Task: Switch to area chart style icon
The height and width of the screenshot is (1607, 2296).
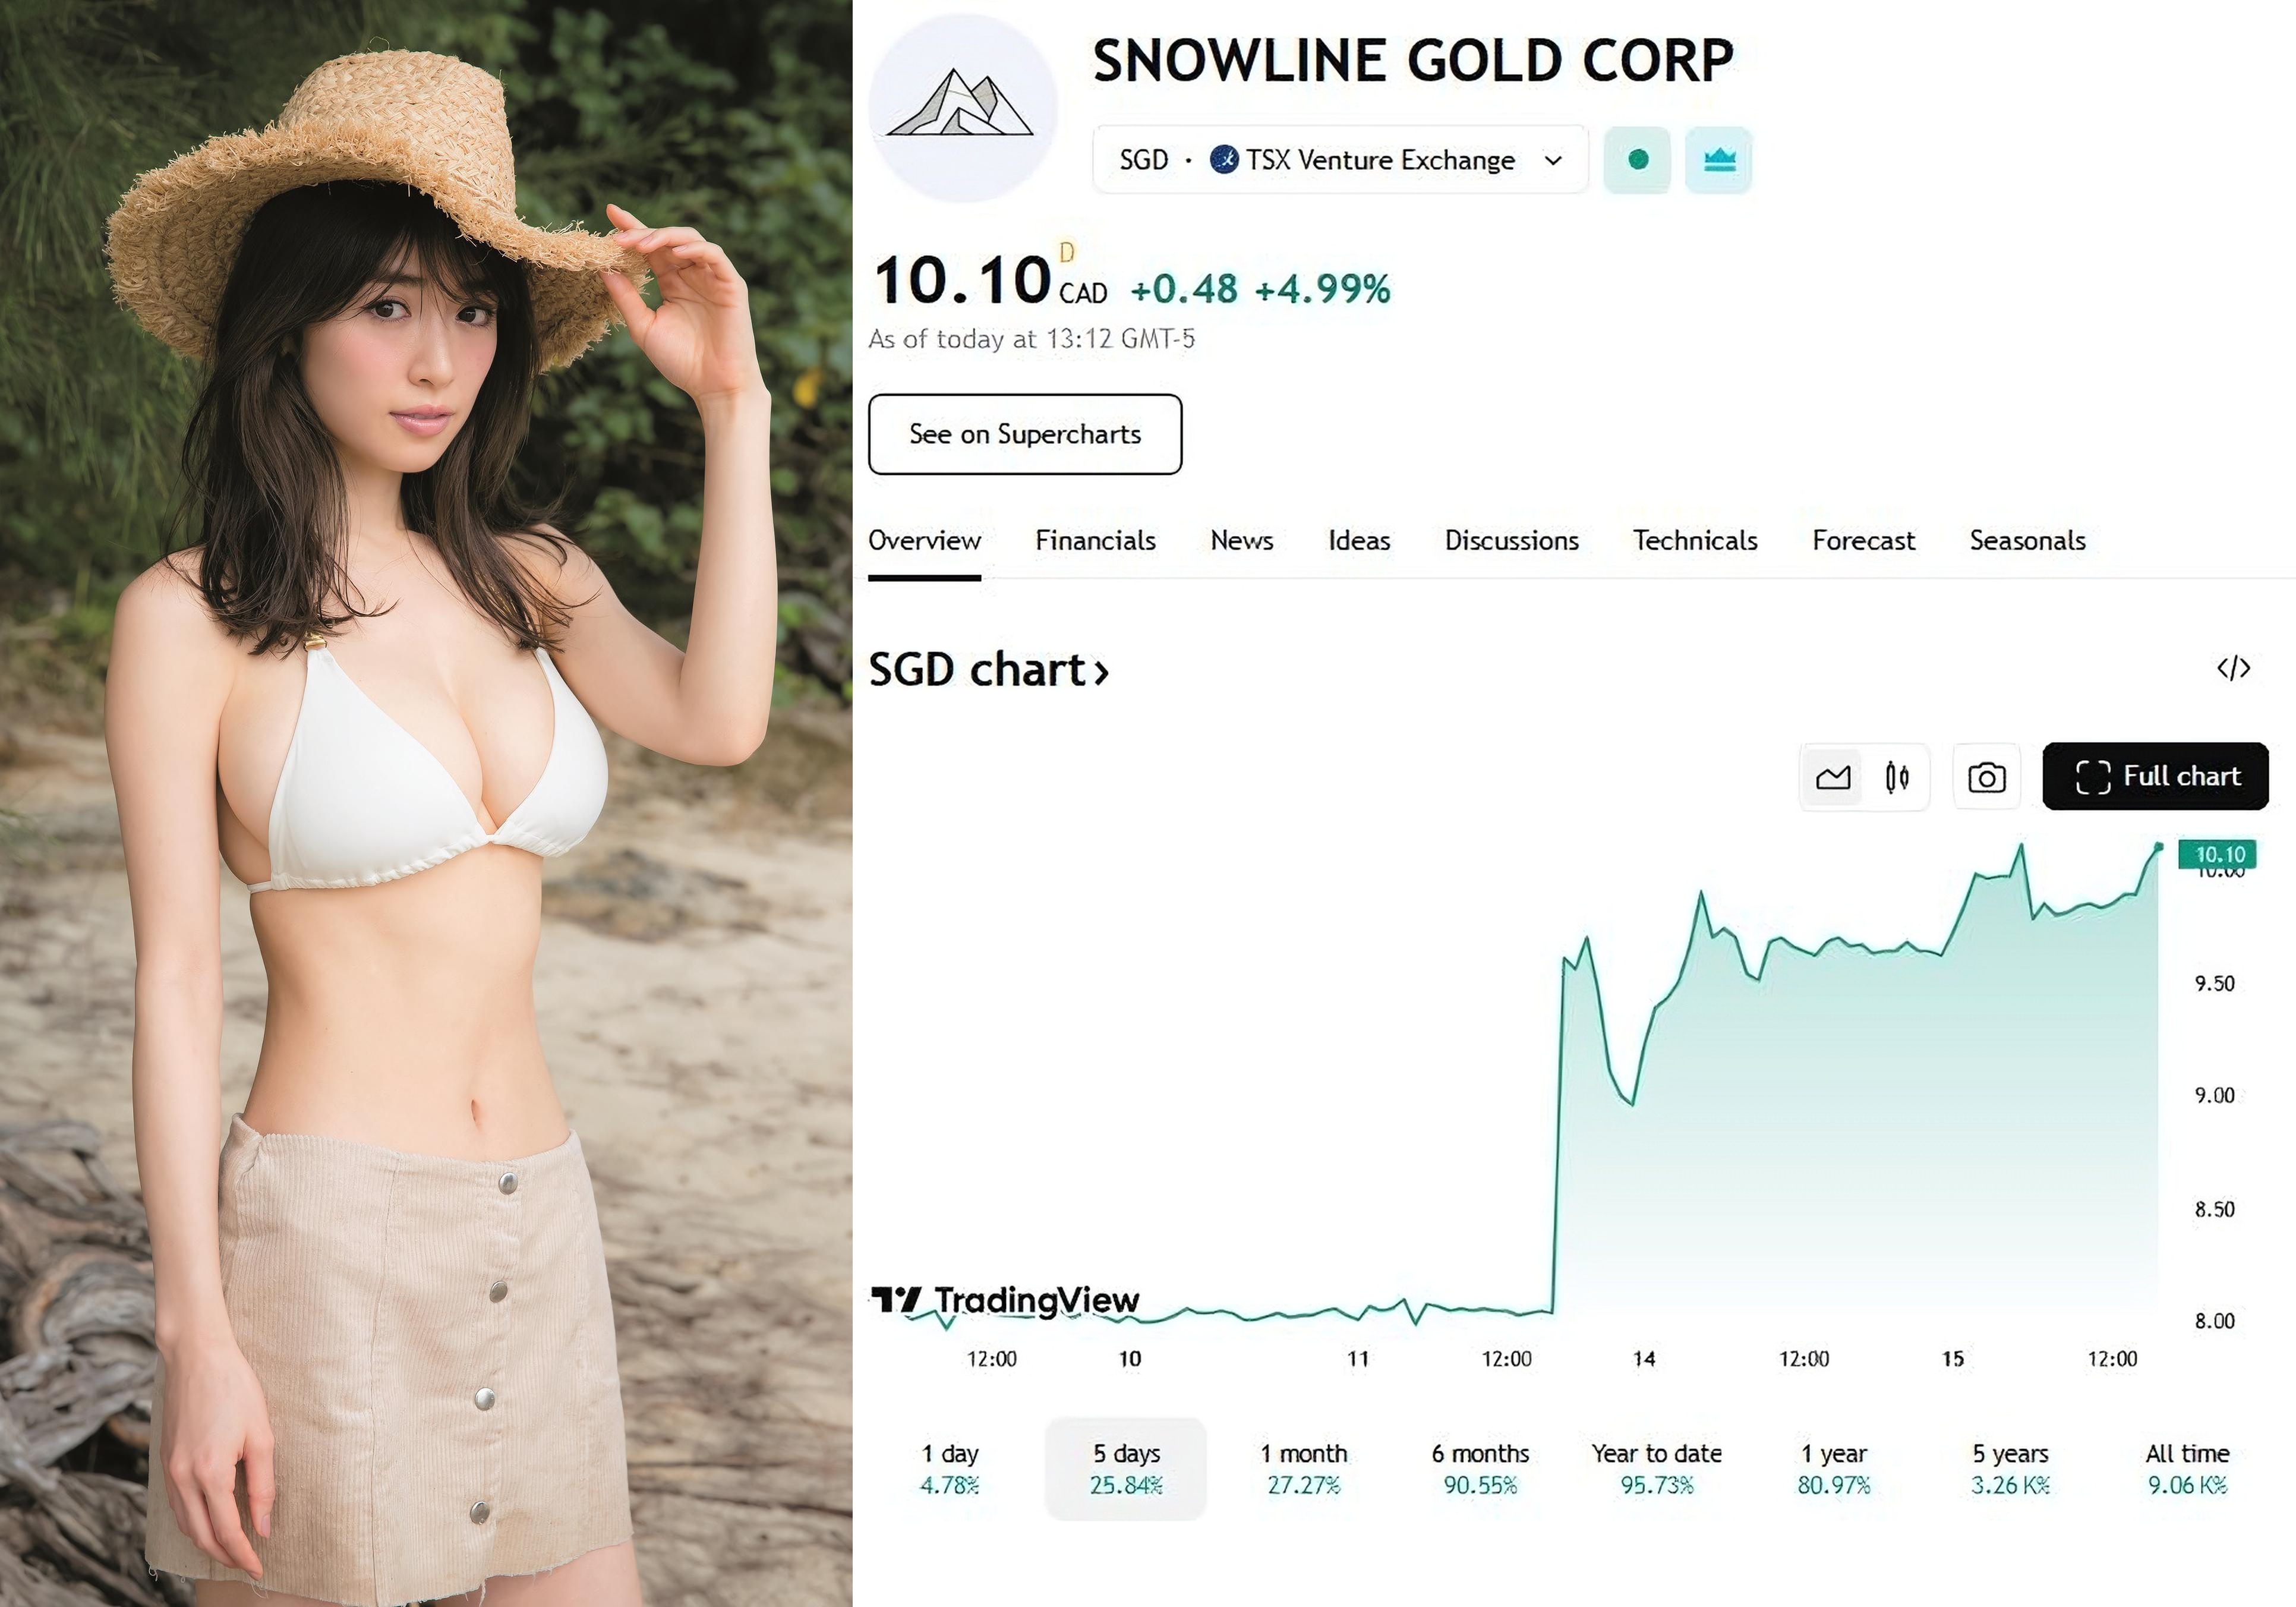Action: pyautogui.click(x=1833, y=777)
